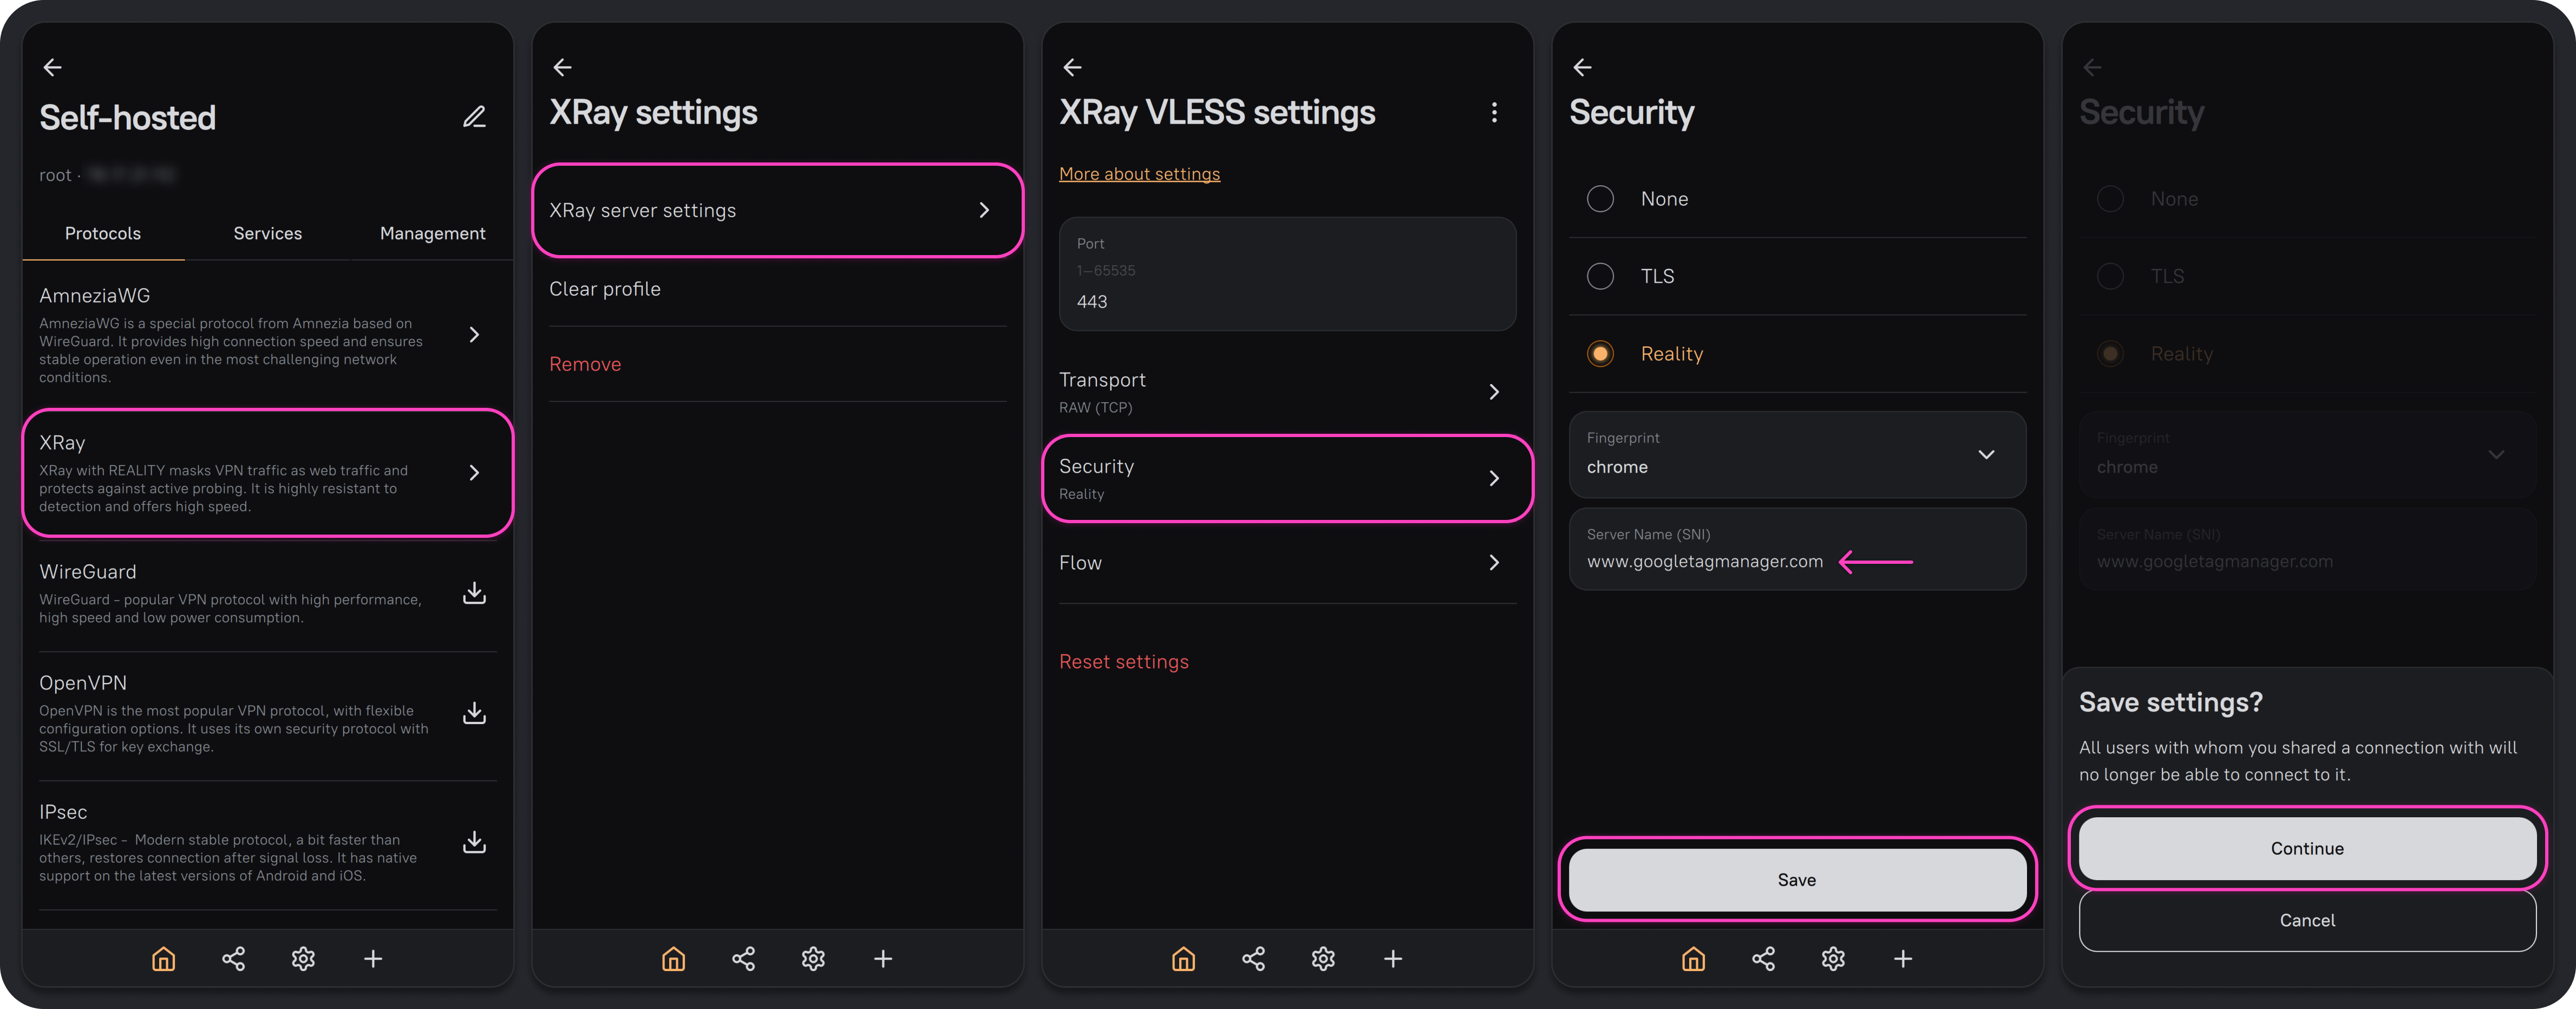This screenshot has height=1009, width=2576.
Task: Tap share icon on XRay settings screen
Action: click(x=743, y=959)
